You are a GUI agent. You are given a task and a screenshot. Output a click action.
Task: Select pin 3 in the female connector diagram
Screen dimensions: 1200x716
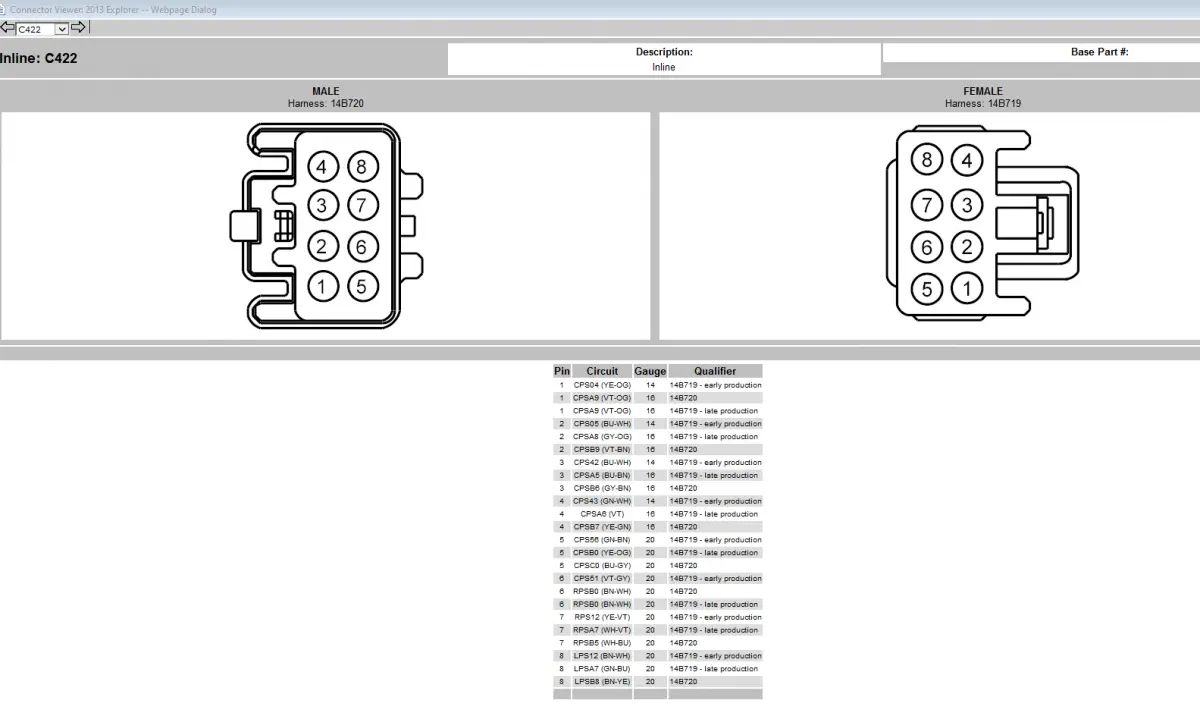point(966,206)
